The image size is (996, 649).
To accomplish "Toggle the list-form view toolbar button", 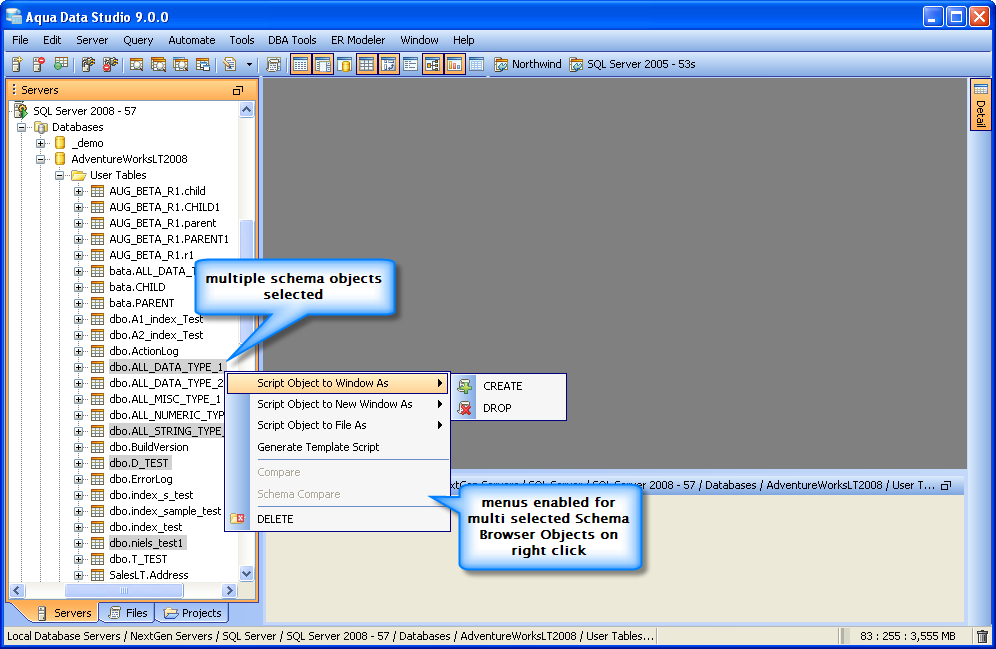I will pos(410,64).
